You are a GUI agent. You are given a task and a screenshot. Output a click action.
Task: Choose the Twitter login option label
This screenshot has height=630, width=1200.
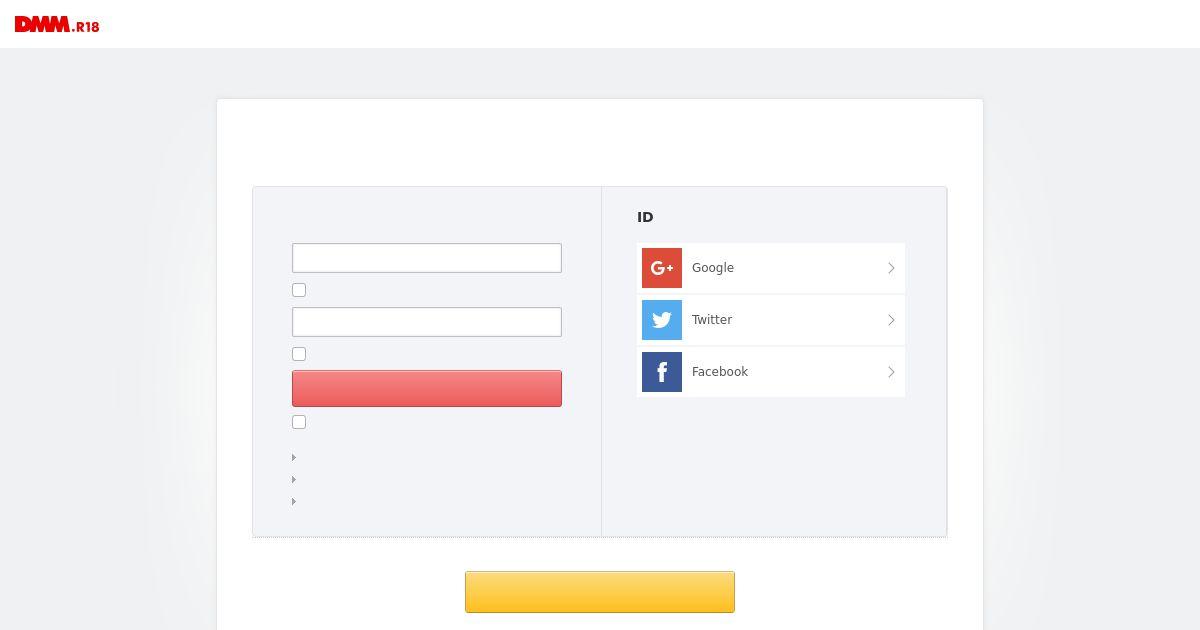[712, 320]
